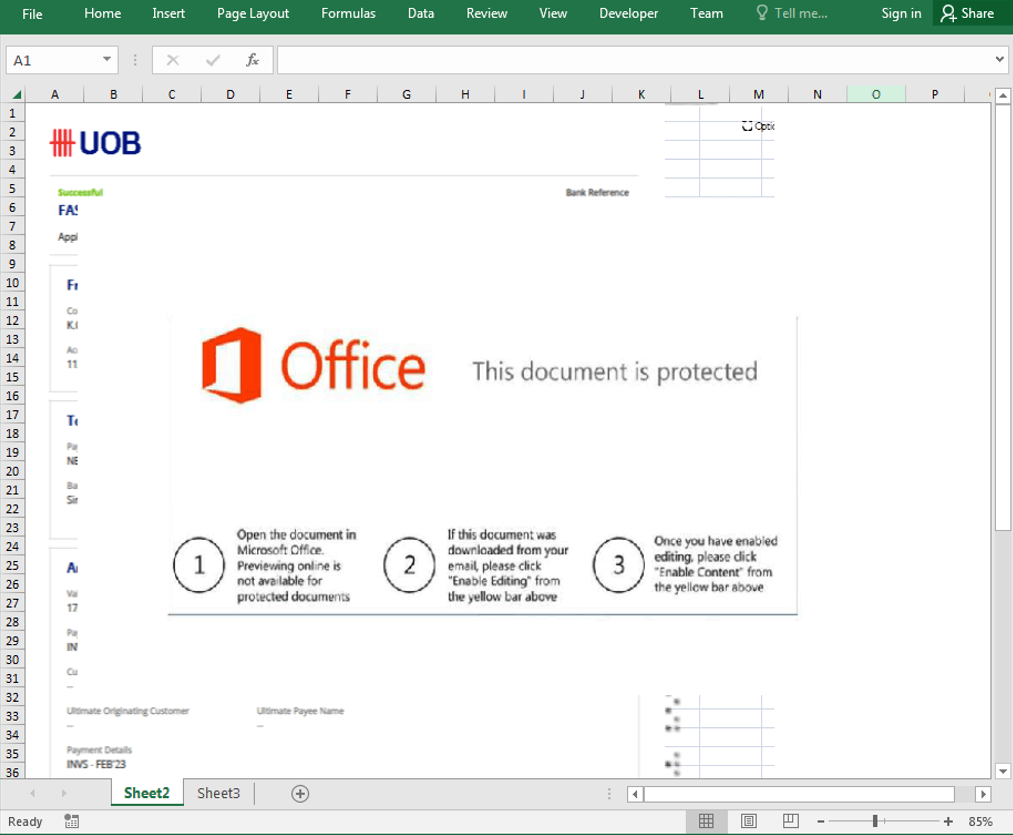Click the 'INVS - FEB'23' value

coord(96,765)
